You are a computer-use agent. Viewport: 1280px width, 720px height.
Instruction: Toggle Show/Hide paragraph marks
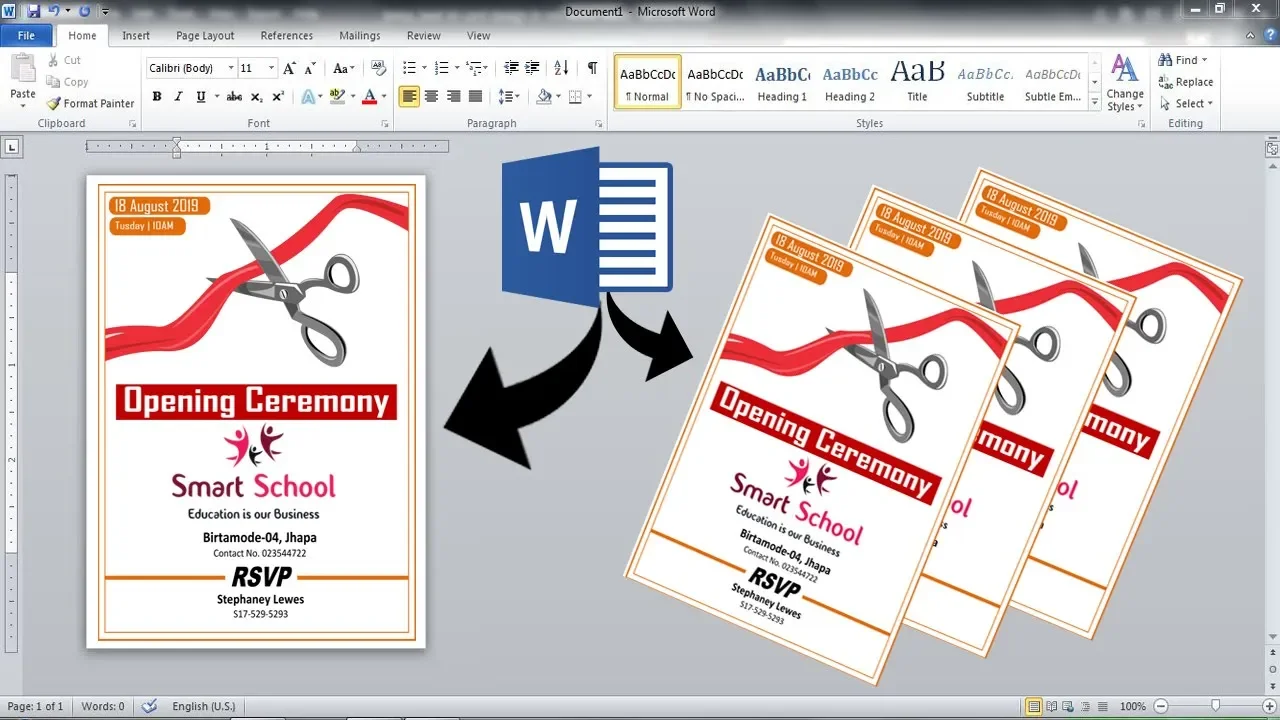tap(592, 68)
